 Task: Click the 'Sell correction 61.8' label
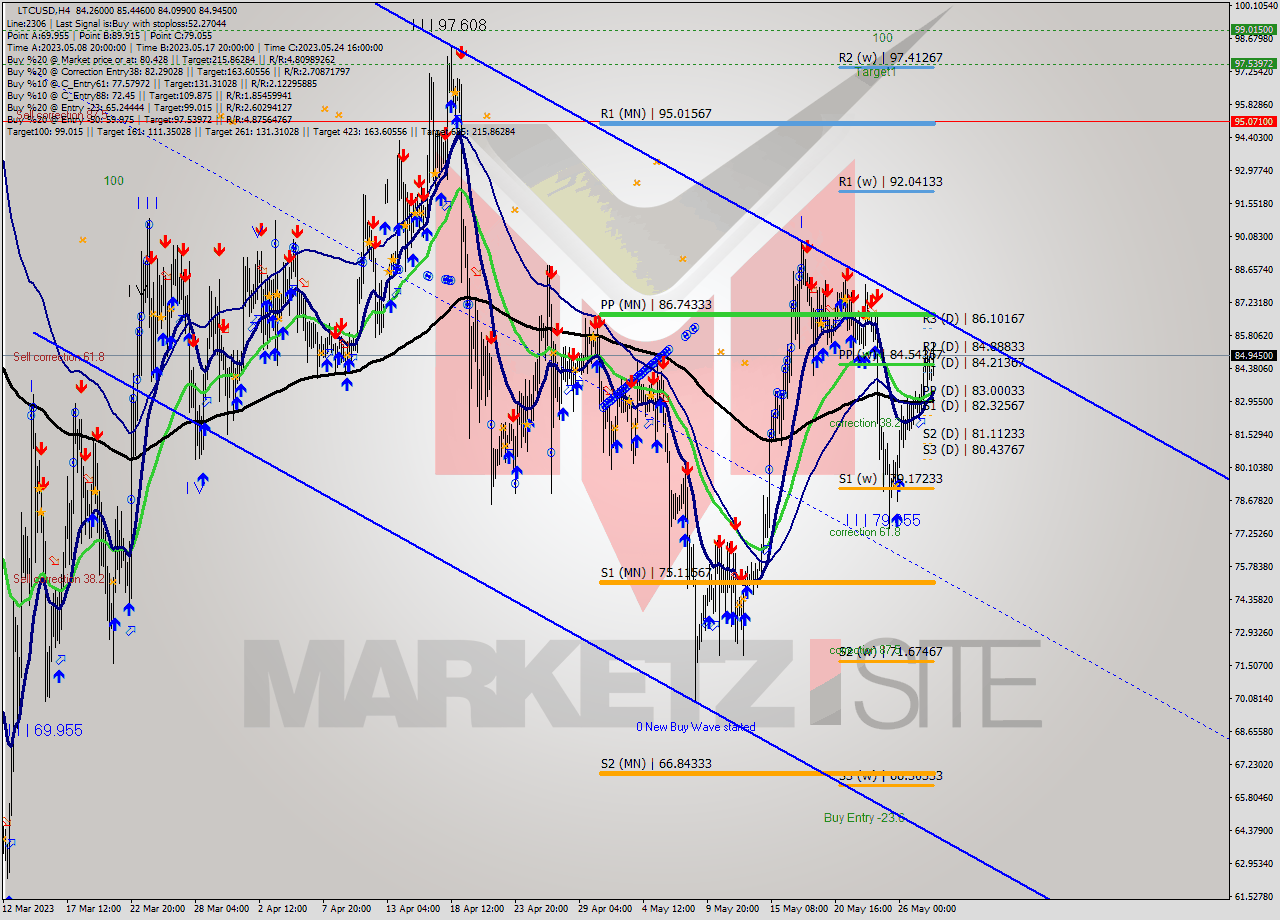tap(59, 357)
